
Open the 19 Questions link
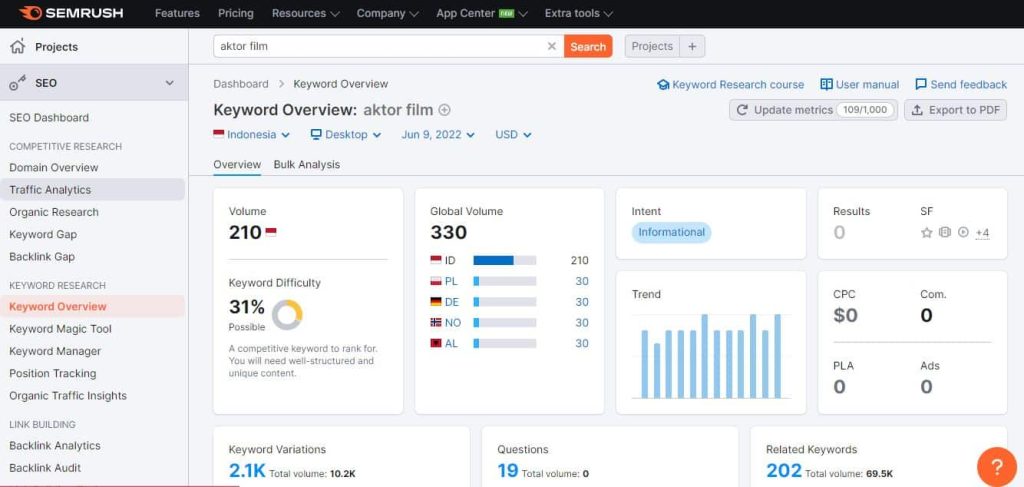point(507,470)
